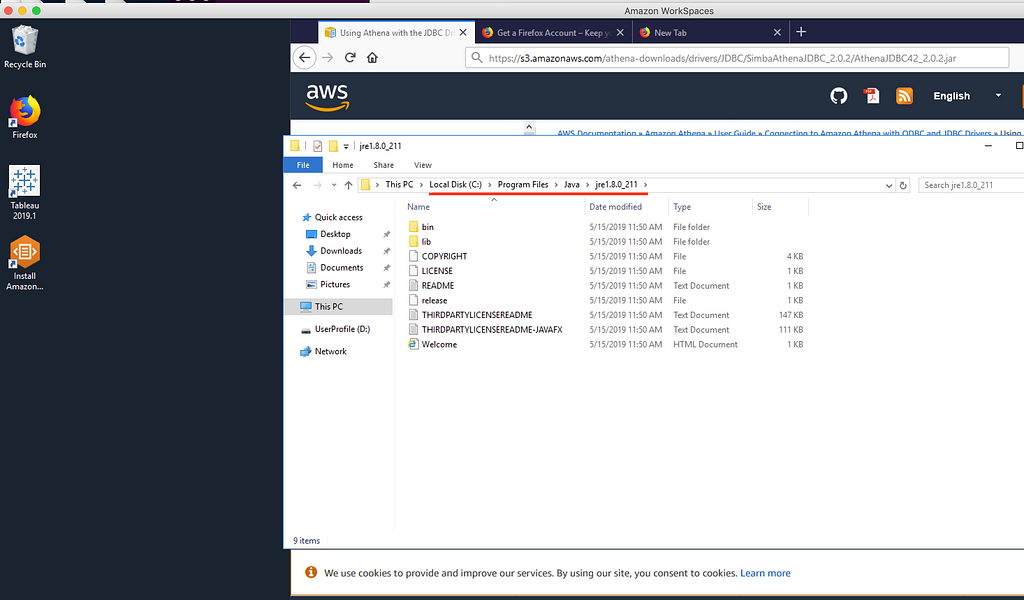Viewport: 1024px width, 600px height.
Task: Click This PC in the breadcrumb path
Action: click(399, 185)
